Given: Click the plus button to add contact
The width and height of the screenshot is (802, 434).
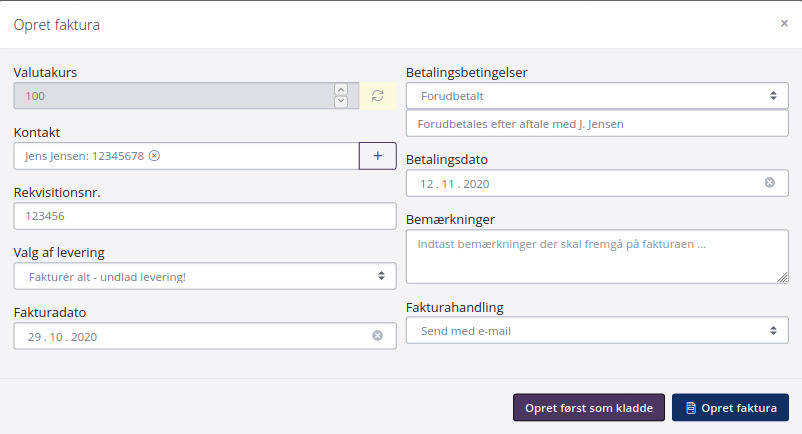Looking at the screenshot, I should pyautogui.click(x=377, y=156).
